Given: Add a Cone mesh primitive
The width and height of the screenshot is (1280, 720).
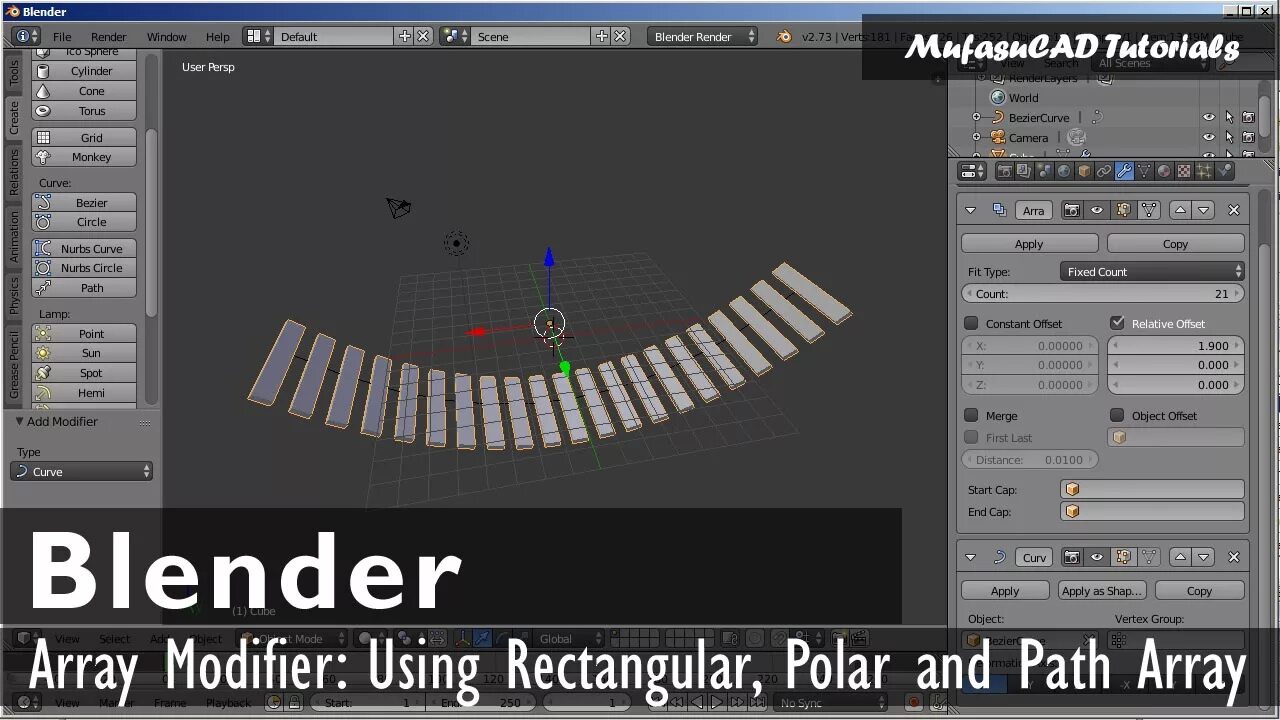Looking at the screenshot, I should [x=84, y=91].
